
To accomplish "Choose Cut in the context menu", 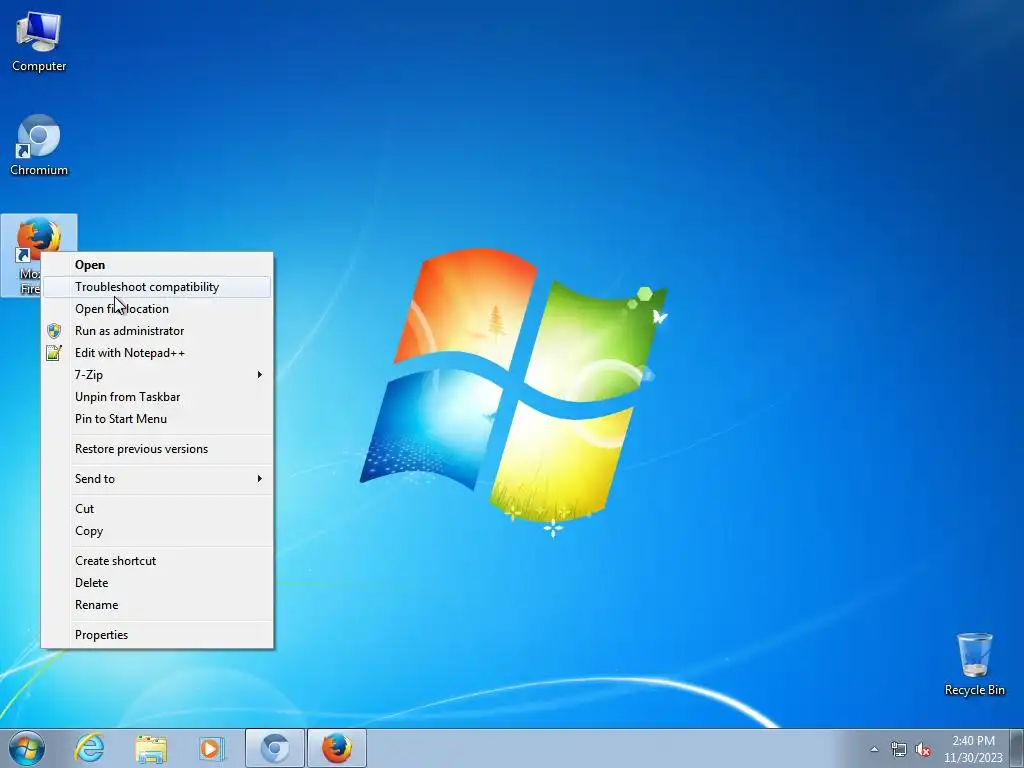I will [157, 509].
